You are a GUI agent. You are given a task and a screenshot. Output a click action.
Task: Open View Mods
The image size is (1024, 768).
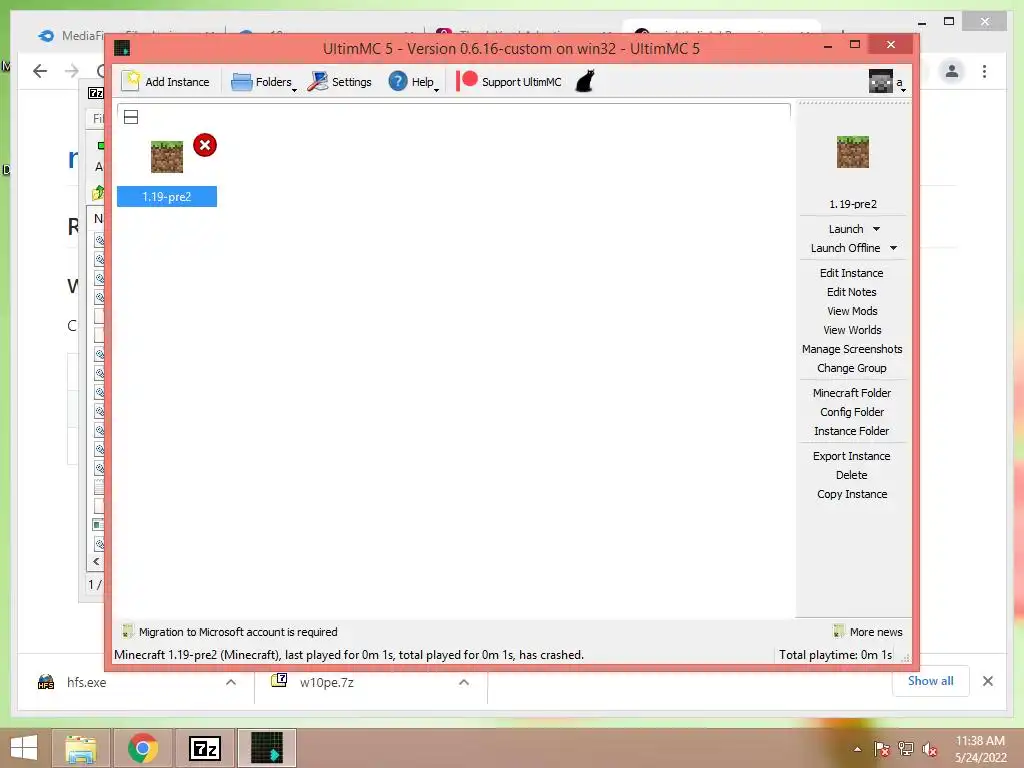tap(852, 311)
